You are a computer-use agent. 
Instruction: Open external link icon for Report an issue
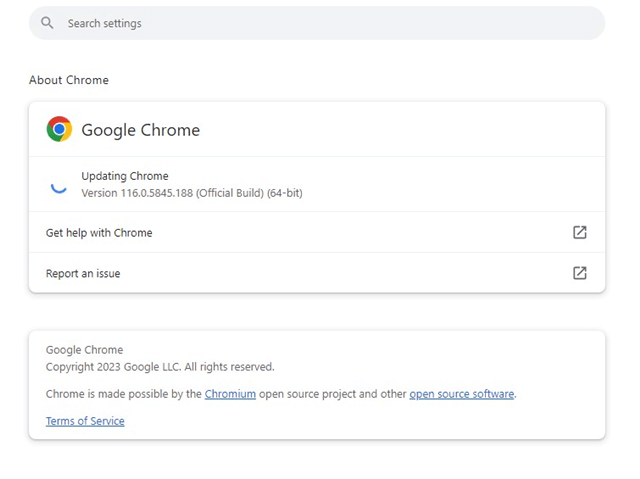[x=580, y=273]
